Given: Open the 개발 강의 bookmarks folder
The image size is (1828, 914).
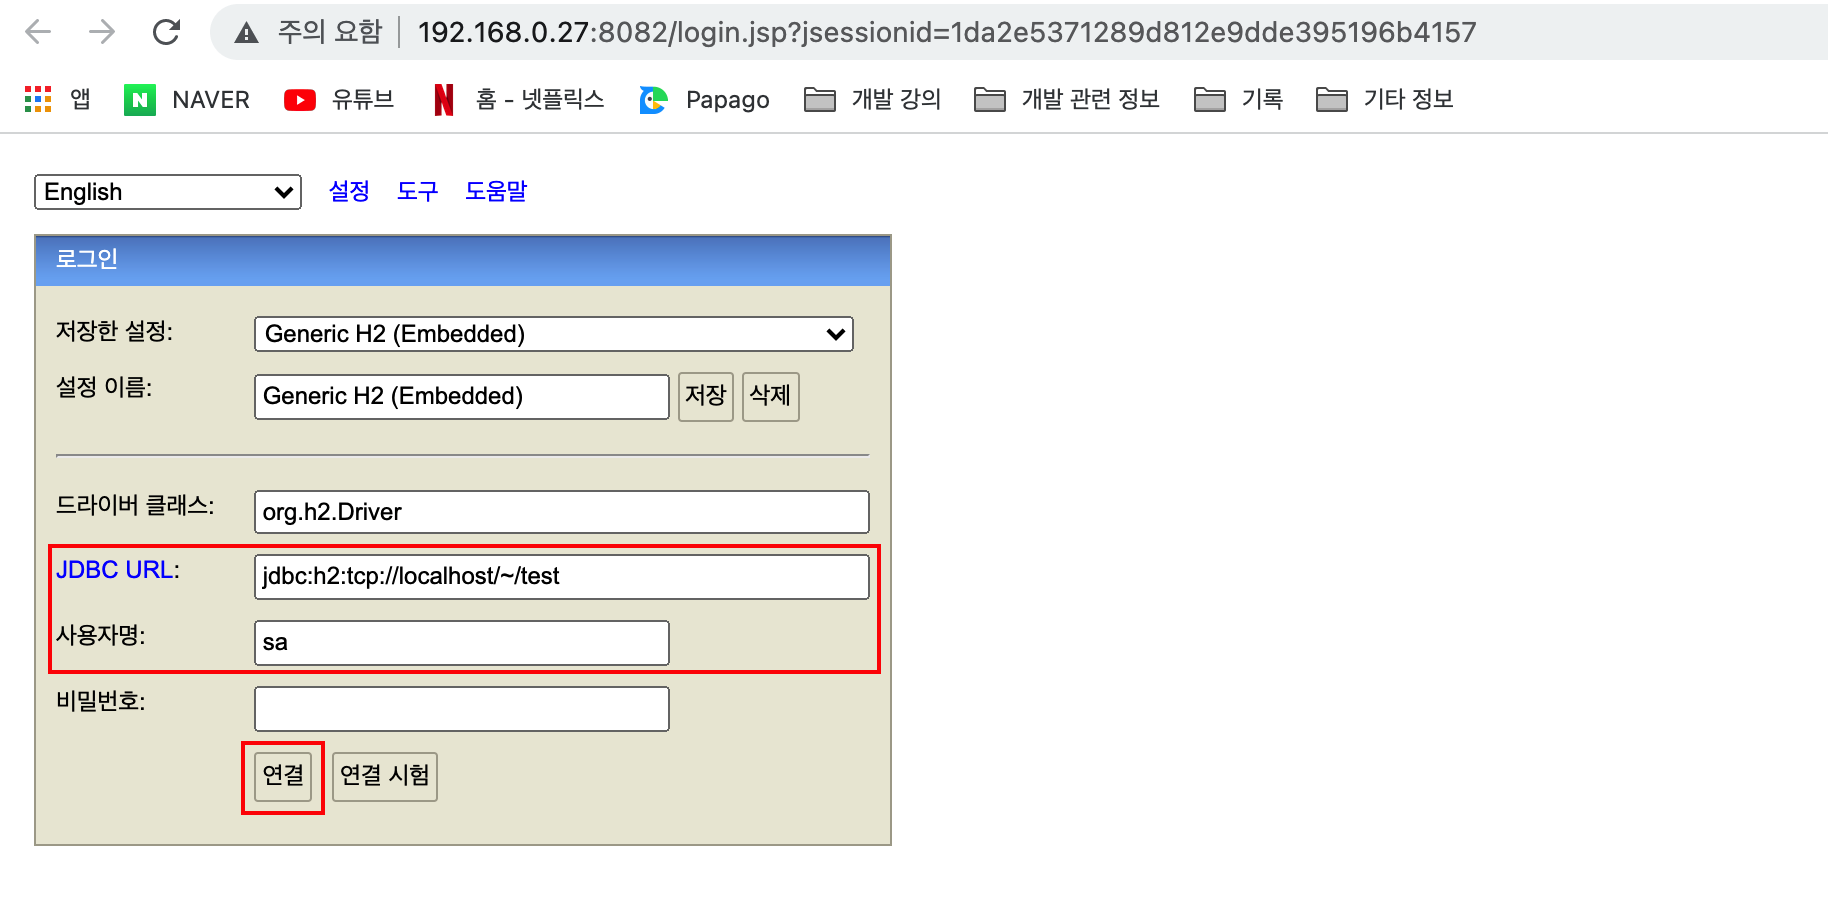Looking at the screenshot, I should pos(871,99).
